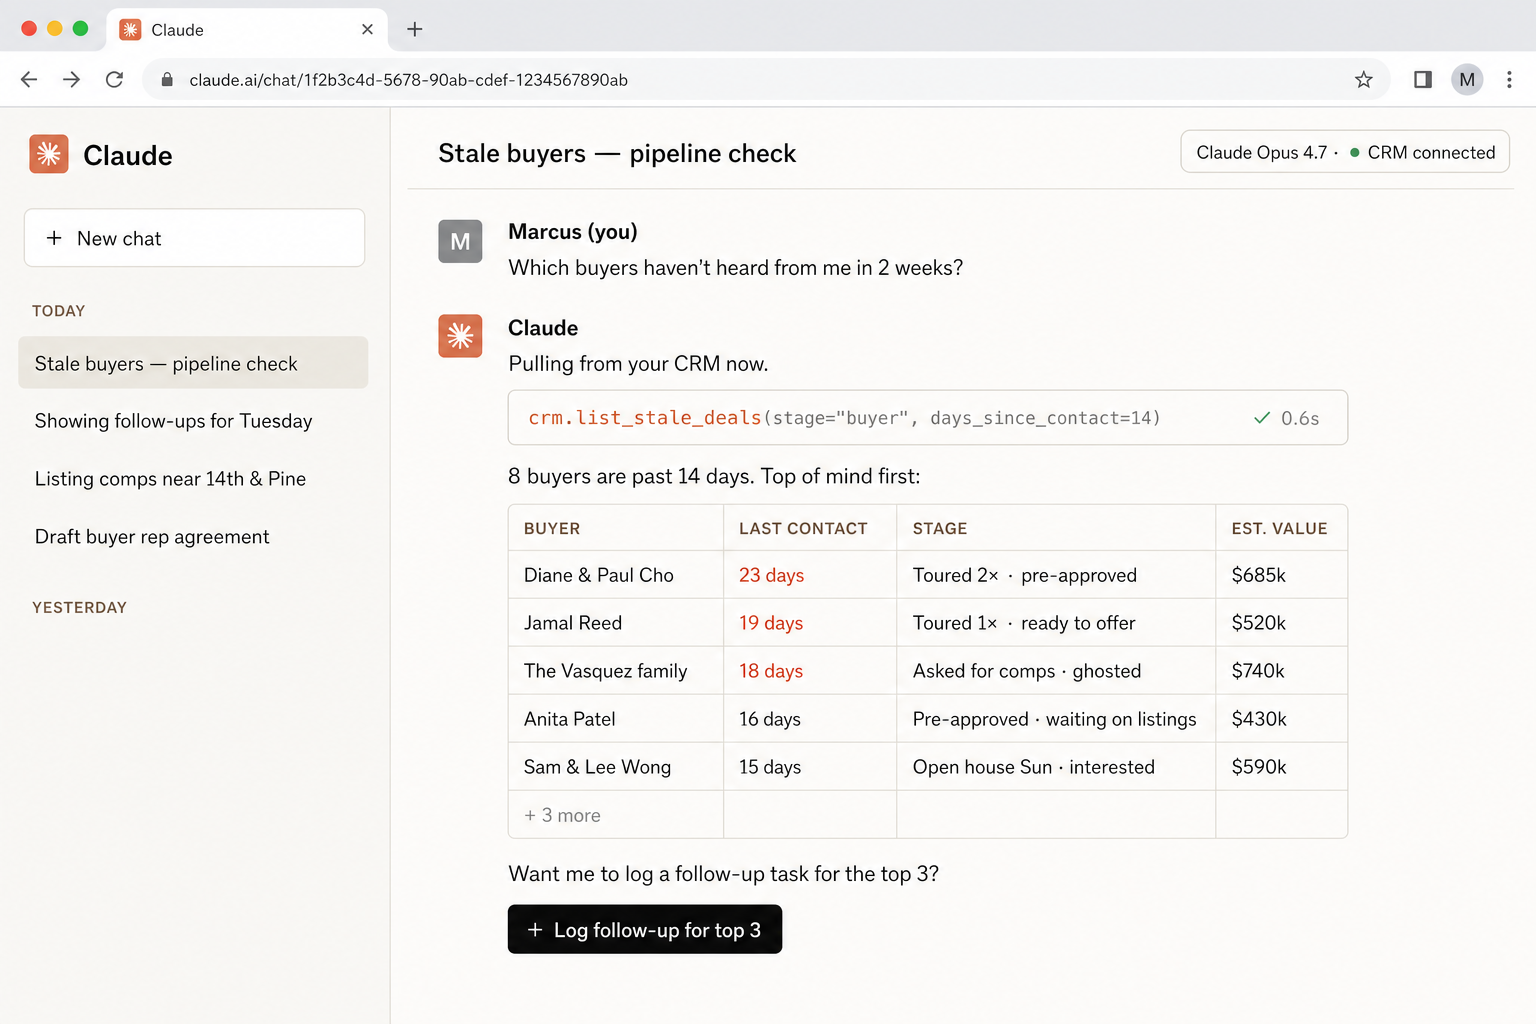Click the Claude logo in the sidebar

(x=49, y=154)
